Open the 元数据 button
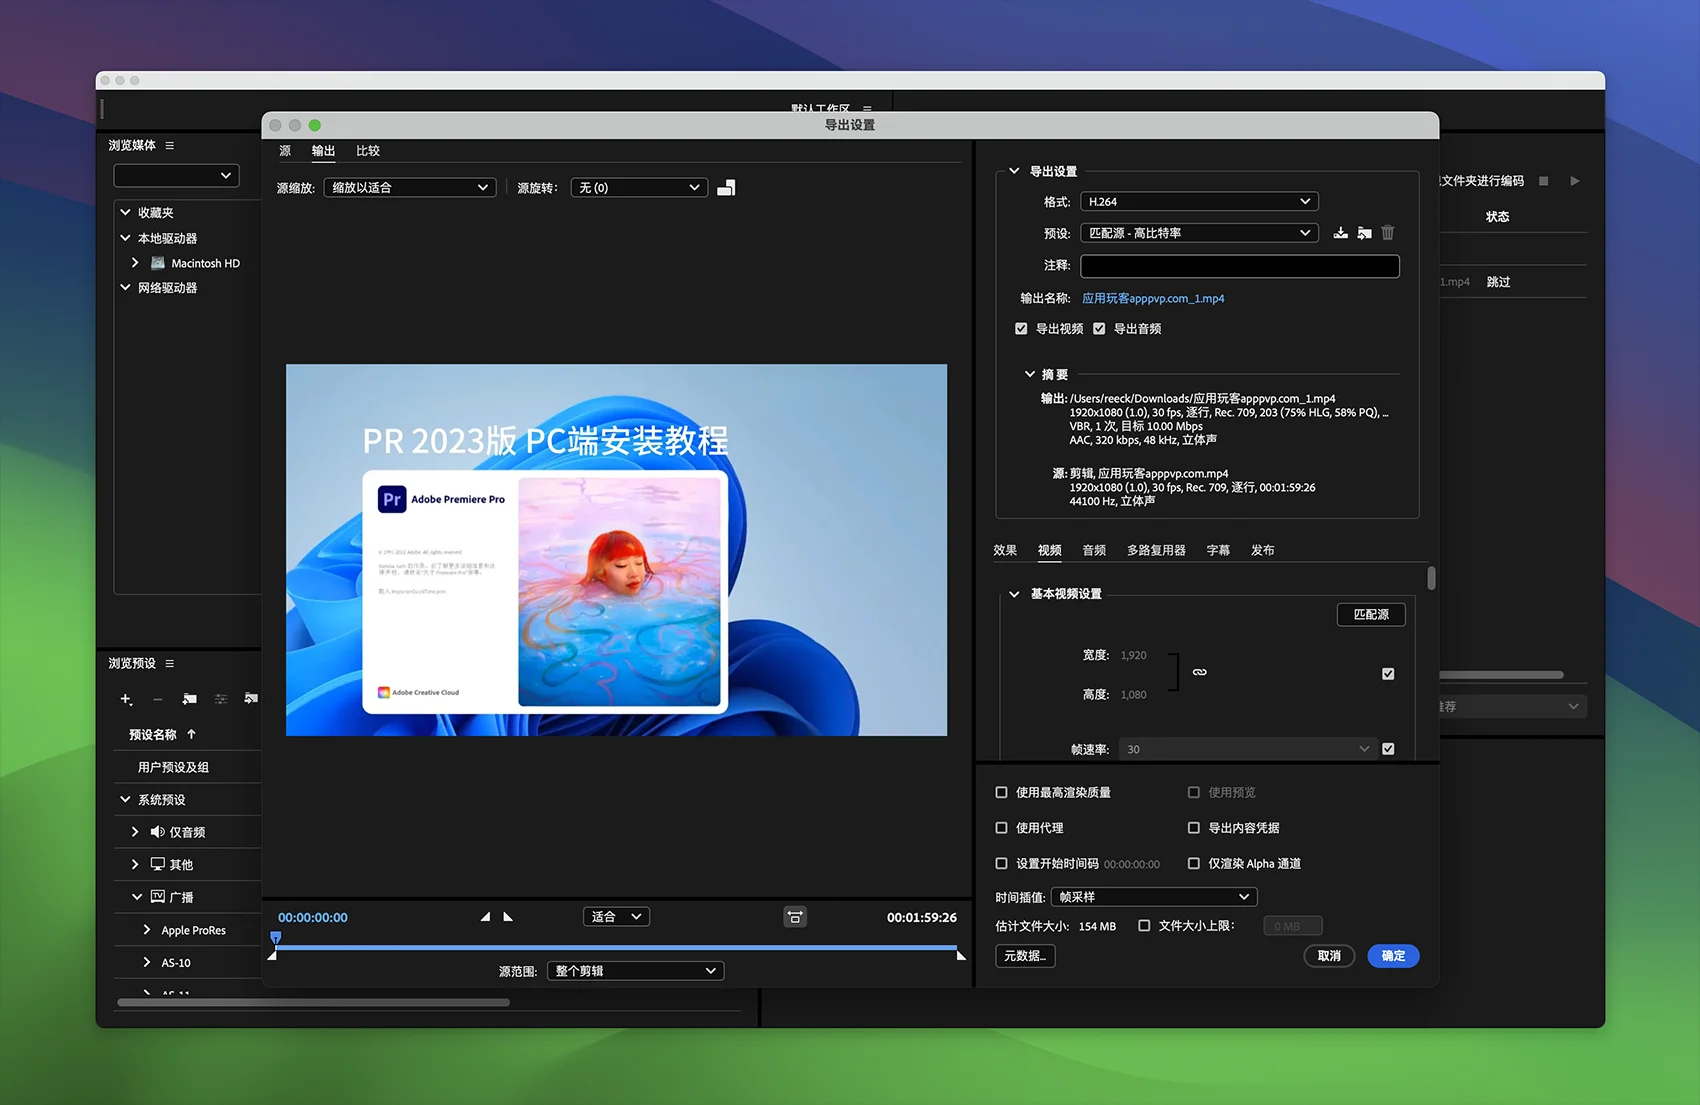 coord(1025,956)
